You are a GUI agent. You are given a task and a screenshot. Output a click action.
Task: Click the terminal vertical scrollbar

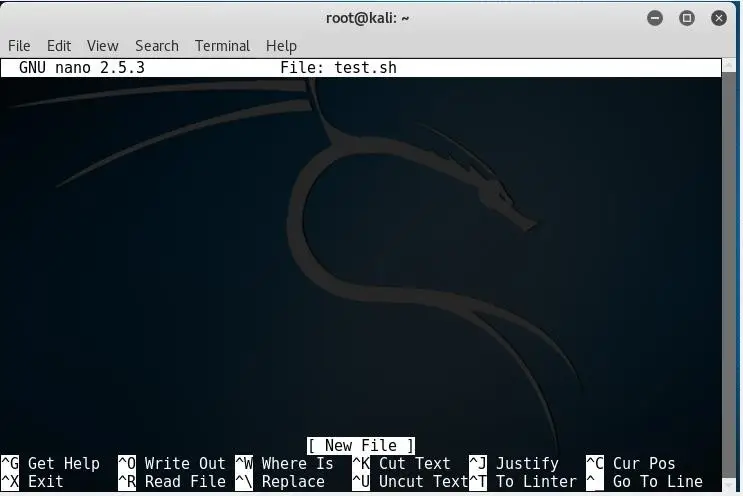pos(729,275)
